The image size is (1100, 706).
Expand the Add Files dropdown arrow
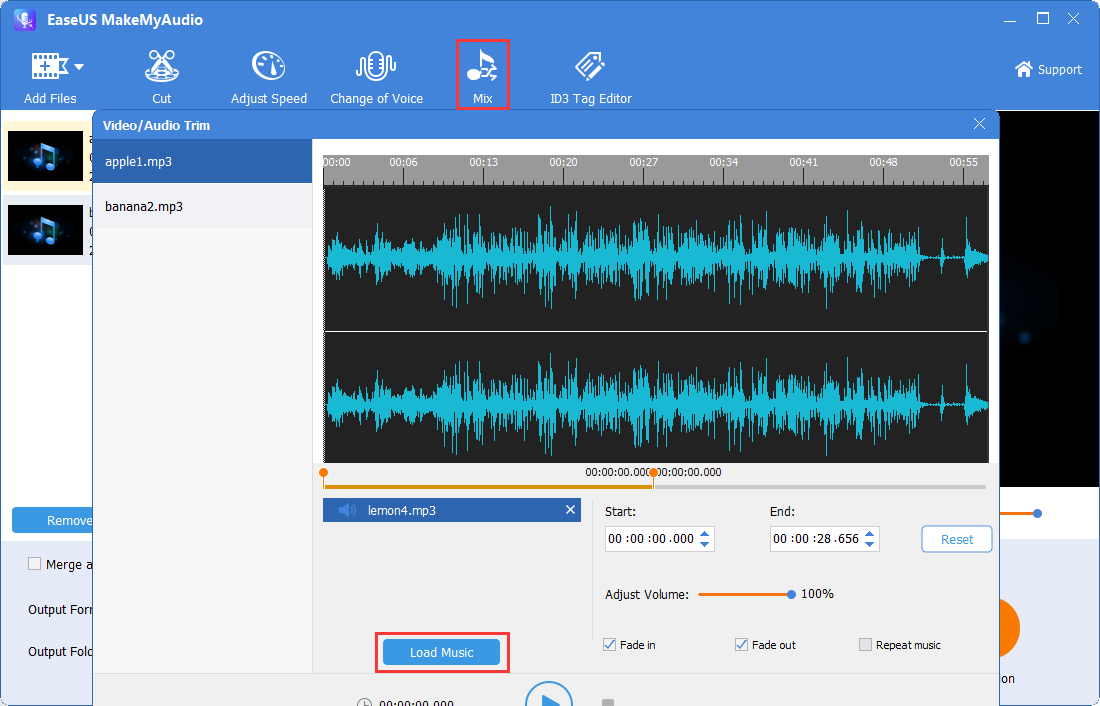click(79, 67)
